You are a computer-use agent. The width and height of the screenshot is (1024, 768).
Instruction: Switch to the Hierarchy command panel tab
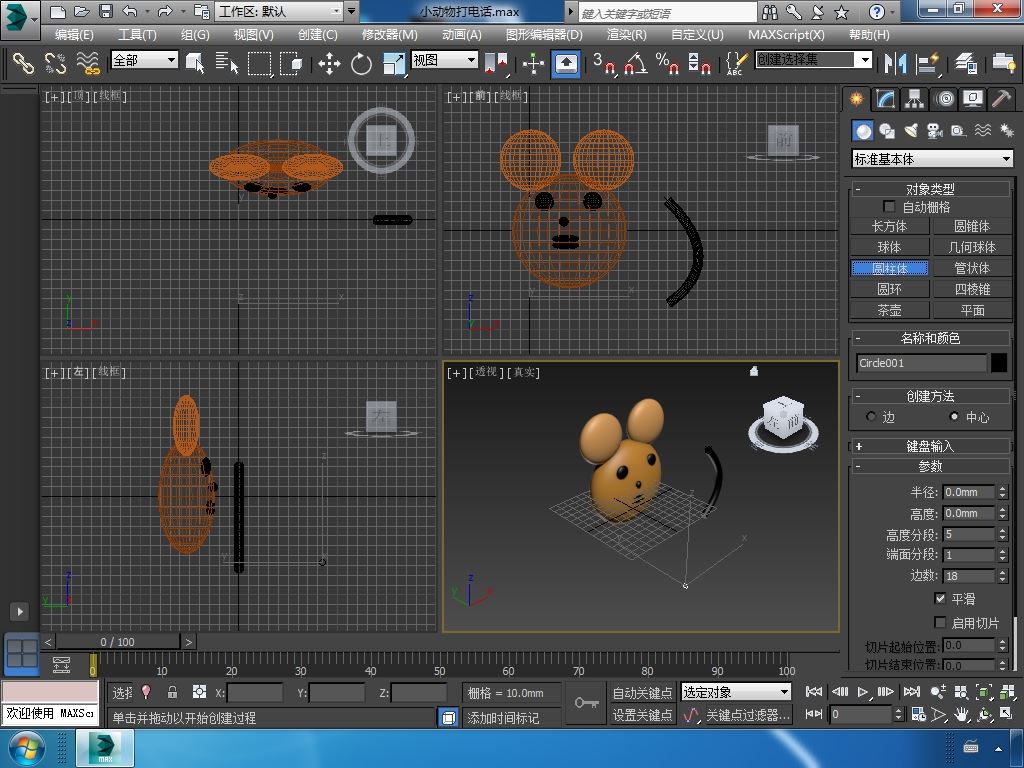[x=914, y=99]
